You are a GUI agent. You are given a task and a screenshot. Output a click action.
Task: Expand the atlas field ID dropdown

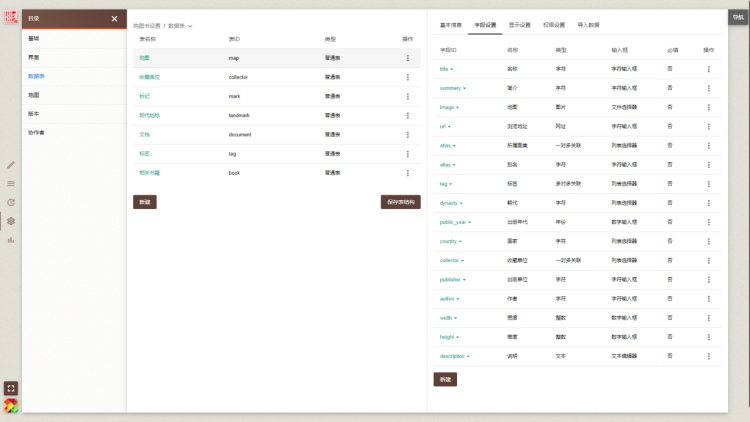pyautogui.click(x=454, y=146)
